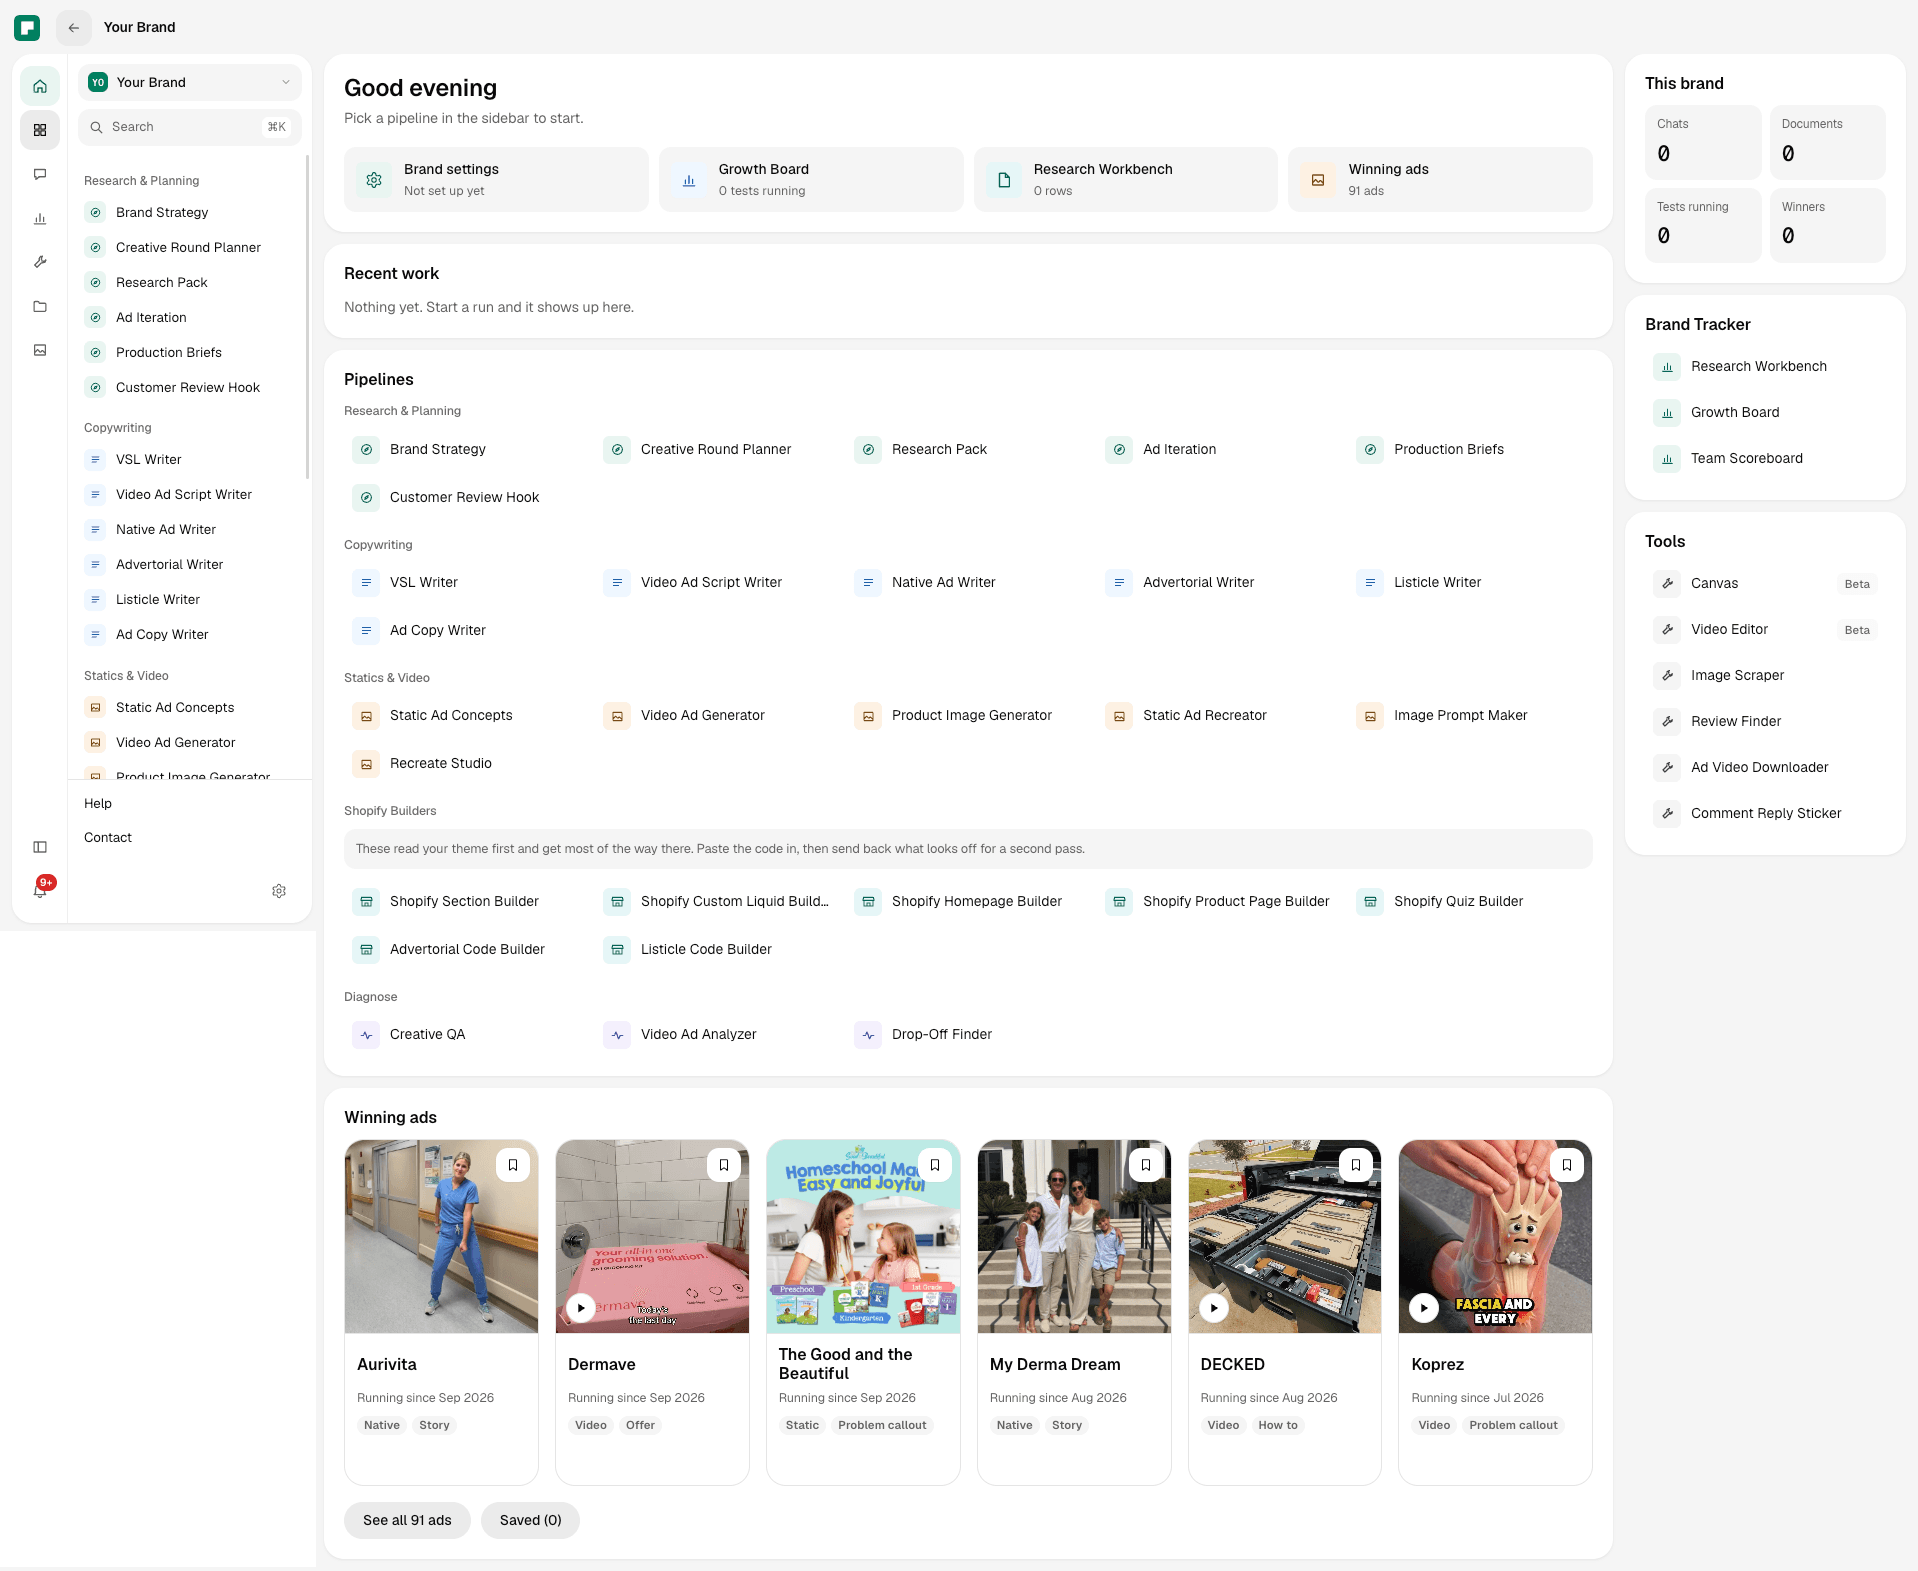
Task: Click the home icon in left rail
Action: (x=40, y=86)
